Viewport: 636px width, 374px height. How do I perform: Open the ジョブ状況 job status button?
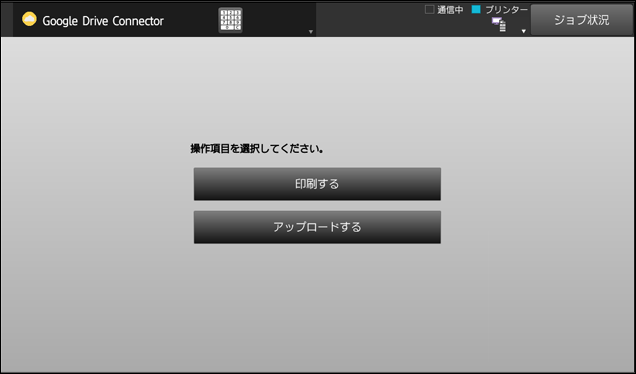point(582,20)
